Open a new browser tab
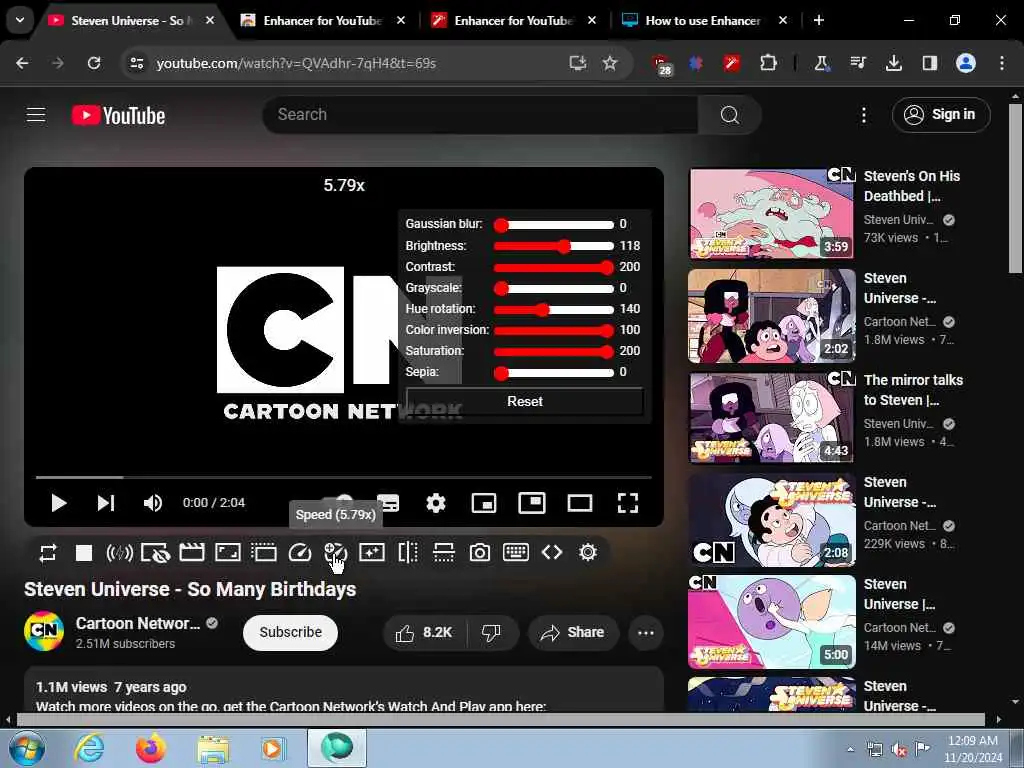This screenshot has width=1024, height=768. [x=818, y=21]
